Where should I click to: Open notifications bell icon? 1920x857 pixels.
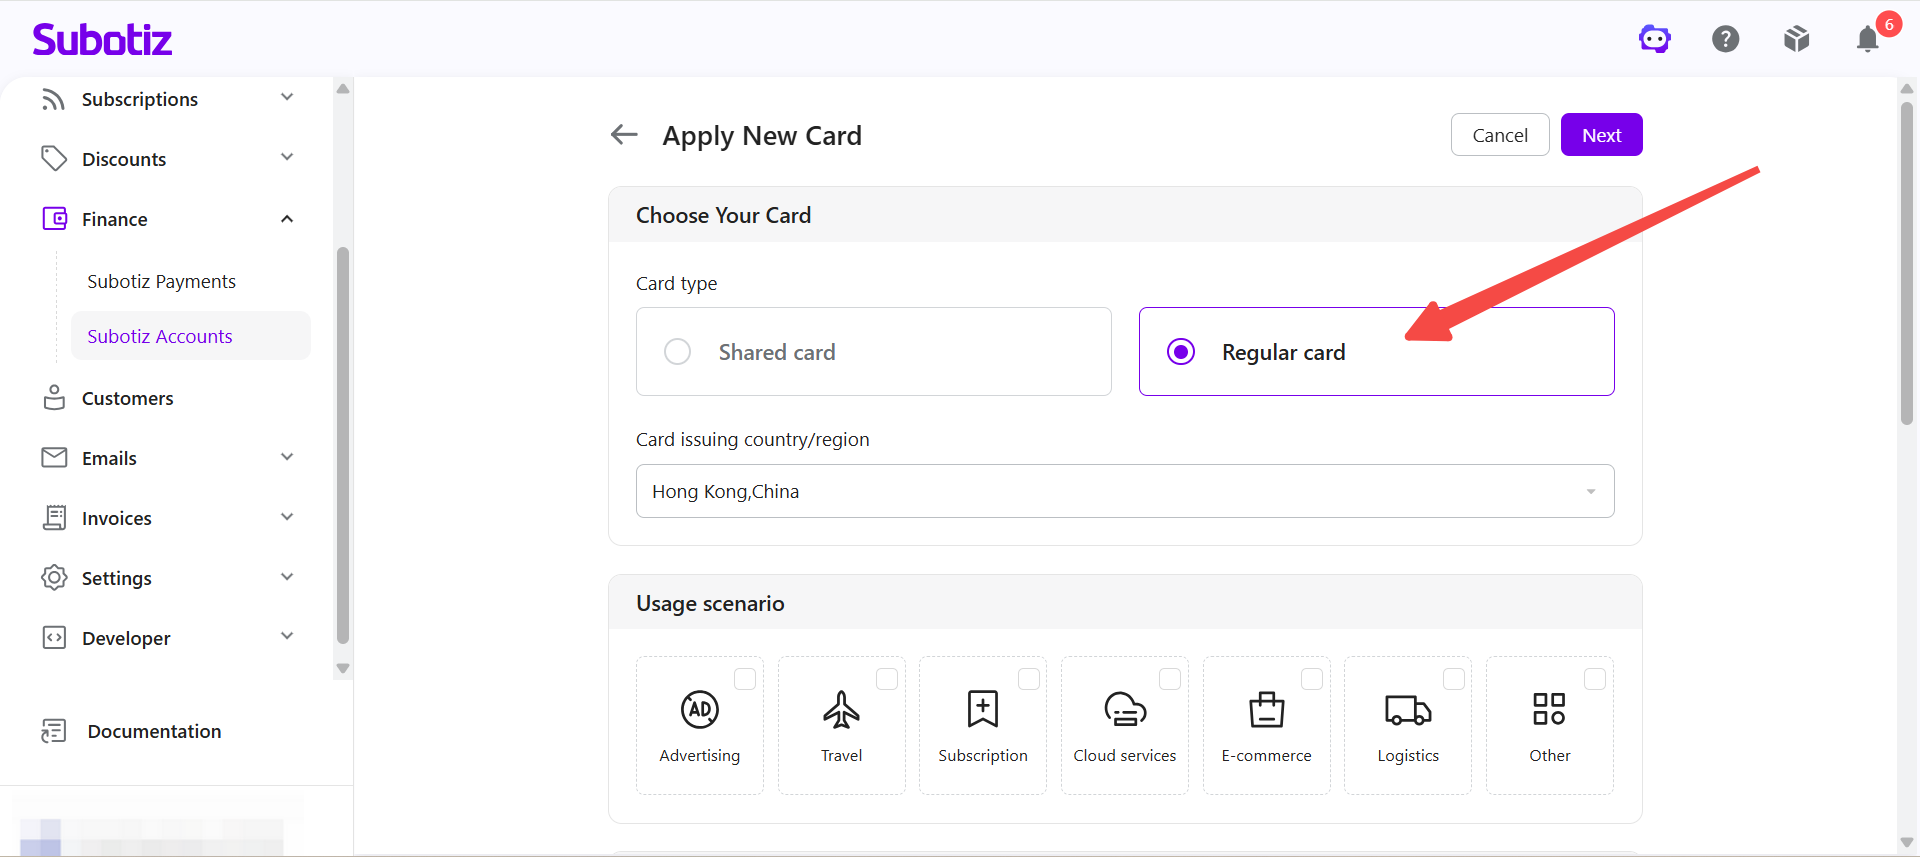click(x=1868, y=39)
